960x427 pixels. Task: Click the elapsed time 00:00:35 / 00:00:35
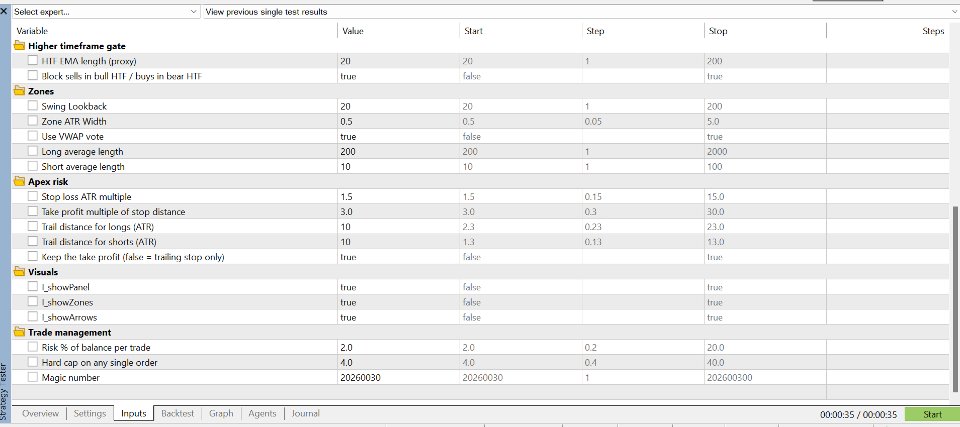tap(858, 415)
